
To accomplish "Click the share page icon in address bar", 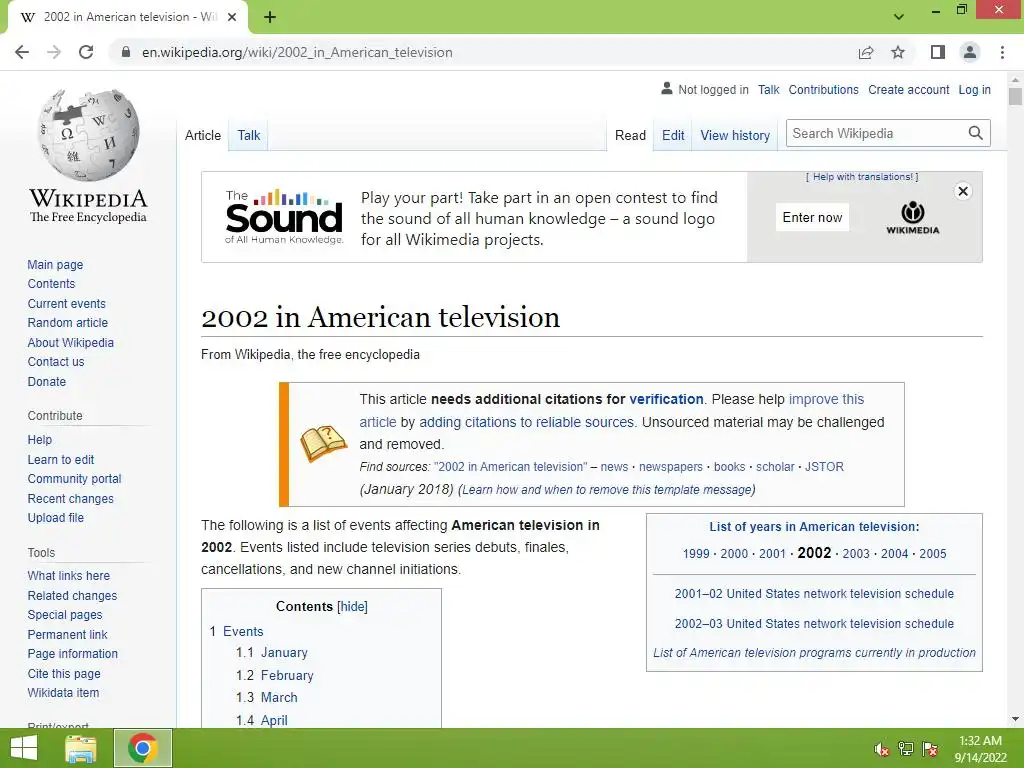I will point(866,52).
